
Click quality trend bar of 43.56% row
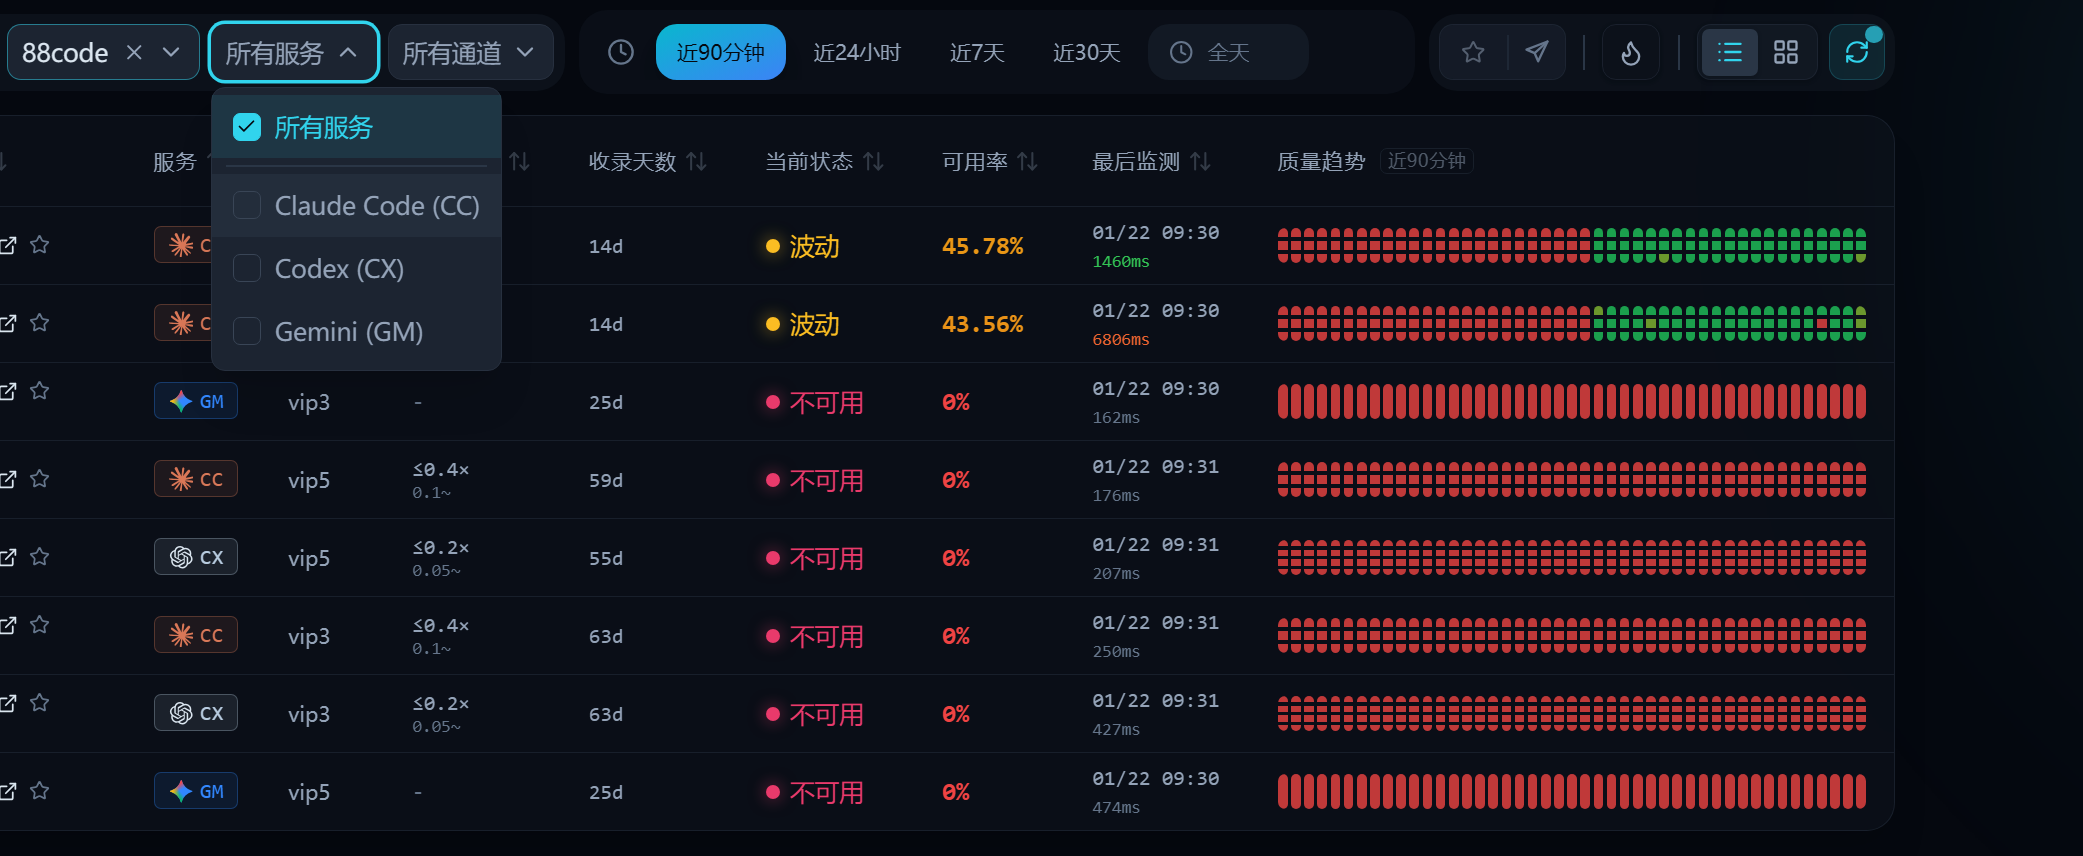[1572, 323]
